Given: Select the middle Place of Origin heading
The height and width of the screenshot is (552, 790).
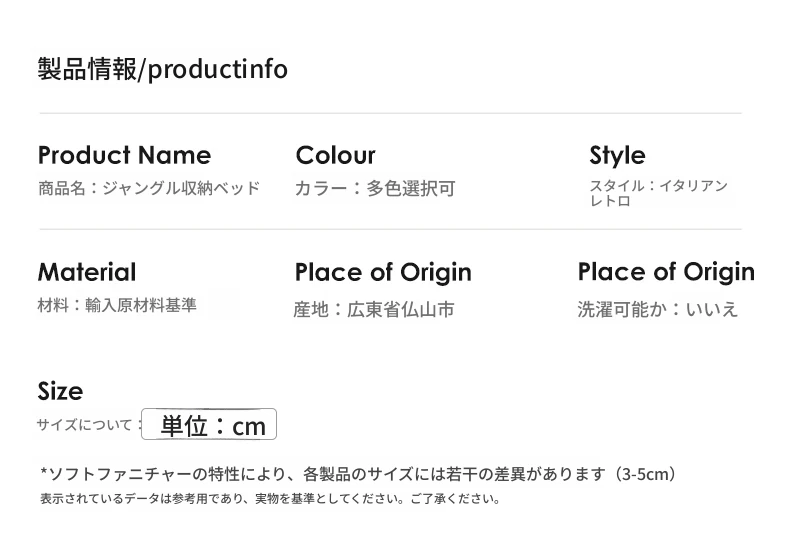Looking at the screenshot, I should (x=383, y=272).
